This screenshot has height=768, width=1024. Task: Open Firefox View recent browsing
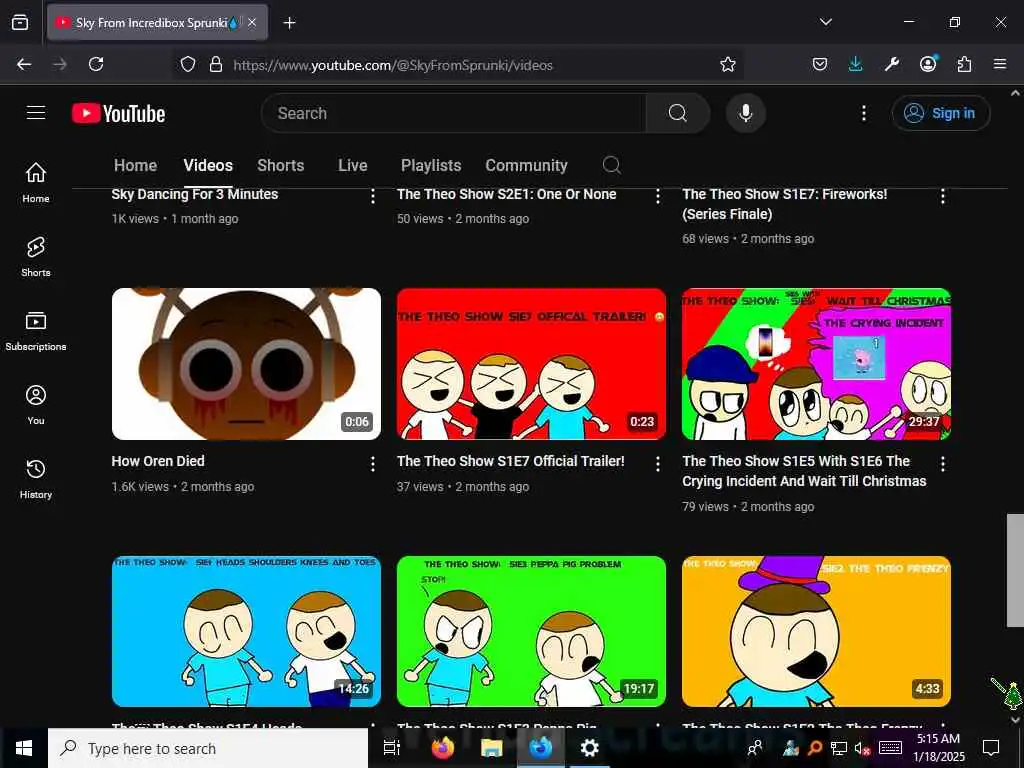pyautogui.click(x=20, y=22)
